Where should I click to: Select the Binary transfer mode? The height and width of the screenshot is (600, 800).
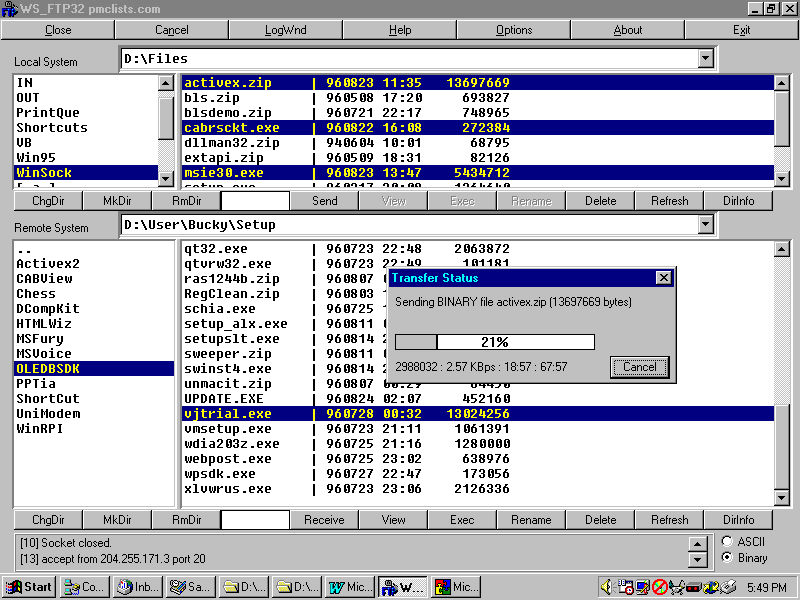[x=726, y=557]
